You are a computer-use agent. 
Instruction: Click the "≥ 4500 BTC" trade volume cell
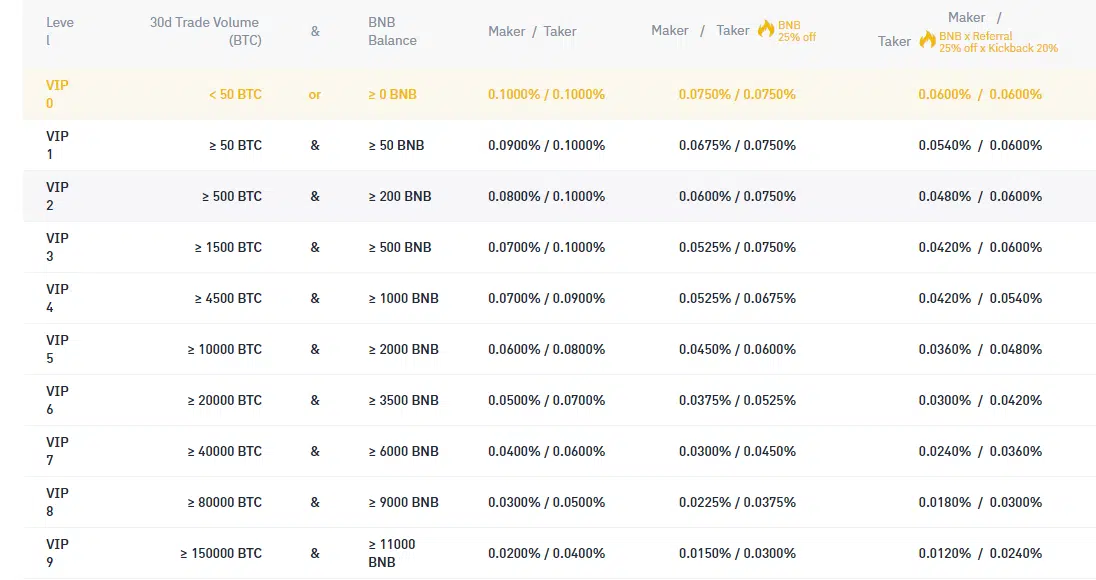(x=228, y=298)
